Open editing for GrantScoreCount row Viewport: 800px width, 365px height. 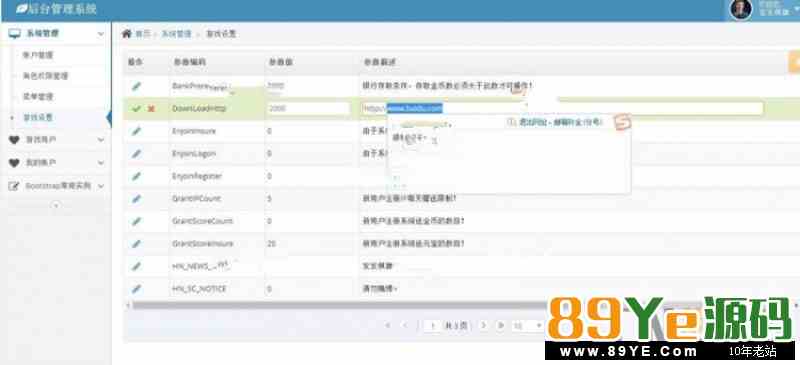click(x=136, y=221)
